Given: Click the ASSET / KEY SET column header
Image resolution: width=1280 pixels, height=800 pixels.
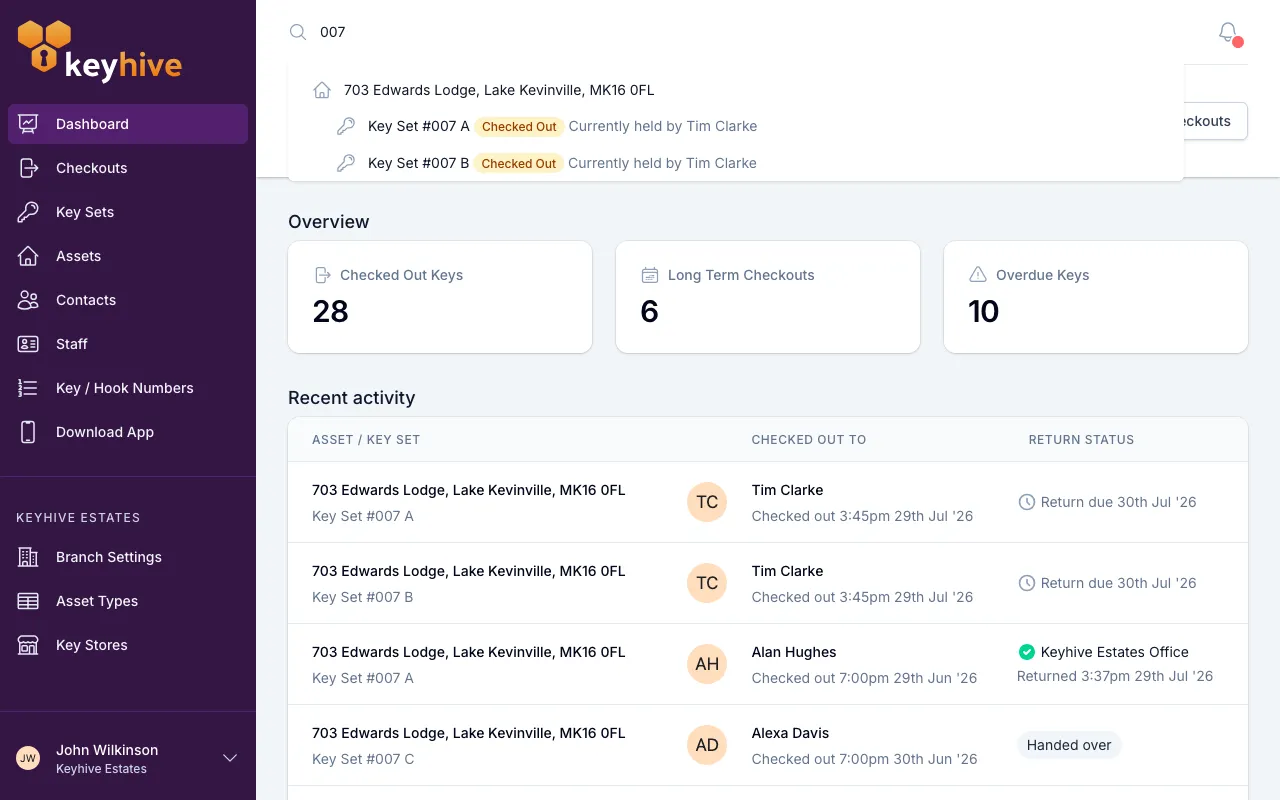Looking at the screenshot, I should [x=366, y=440].
